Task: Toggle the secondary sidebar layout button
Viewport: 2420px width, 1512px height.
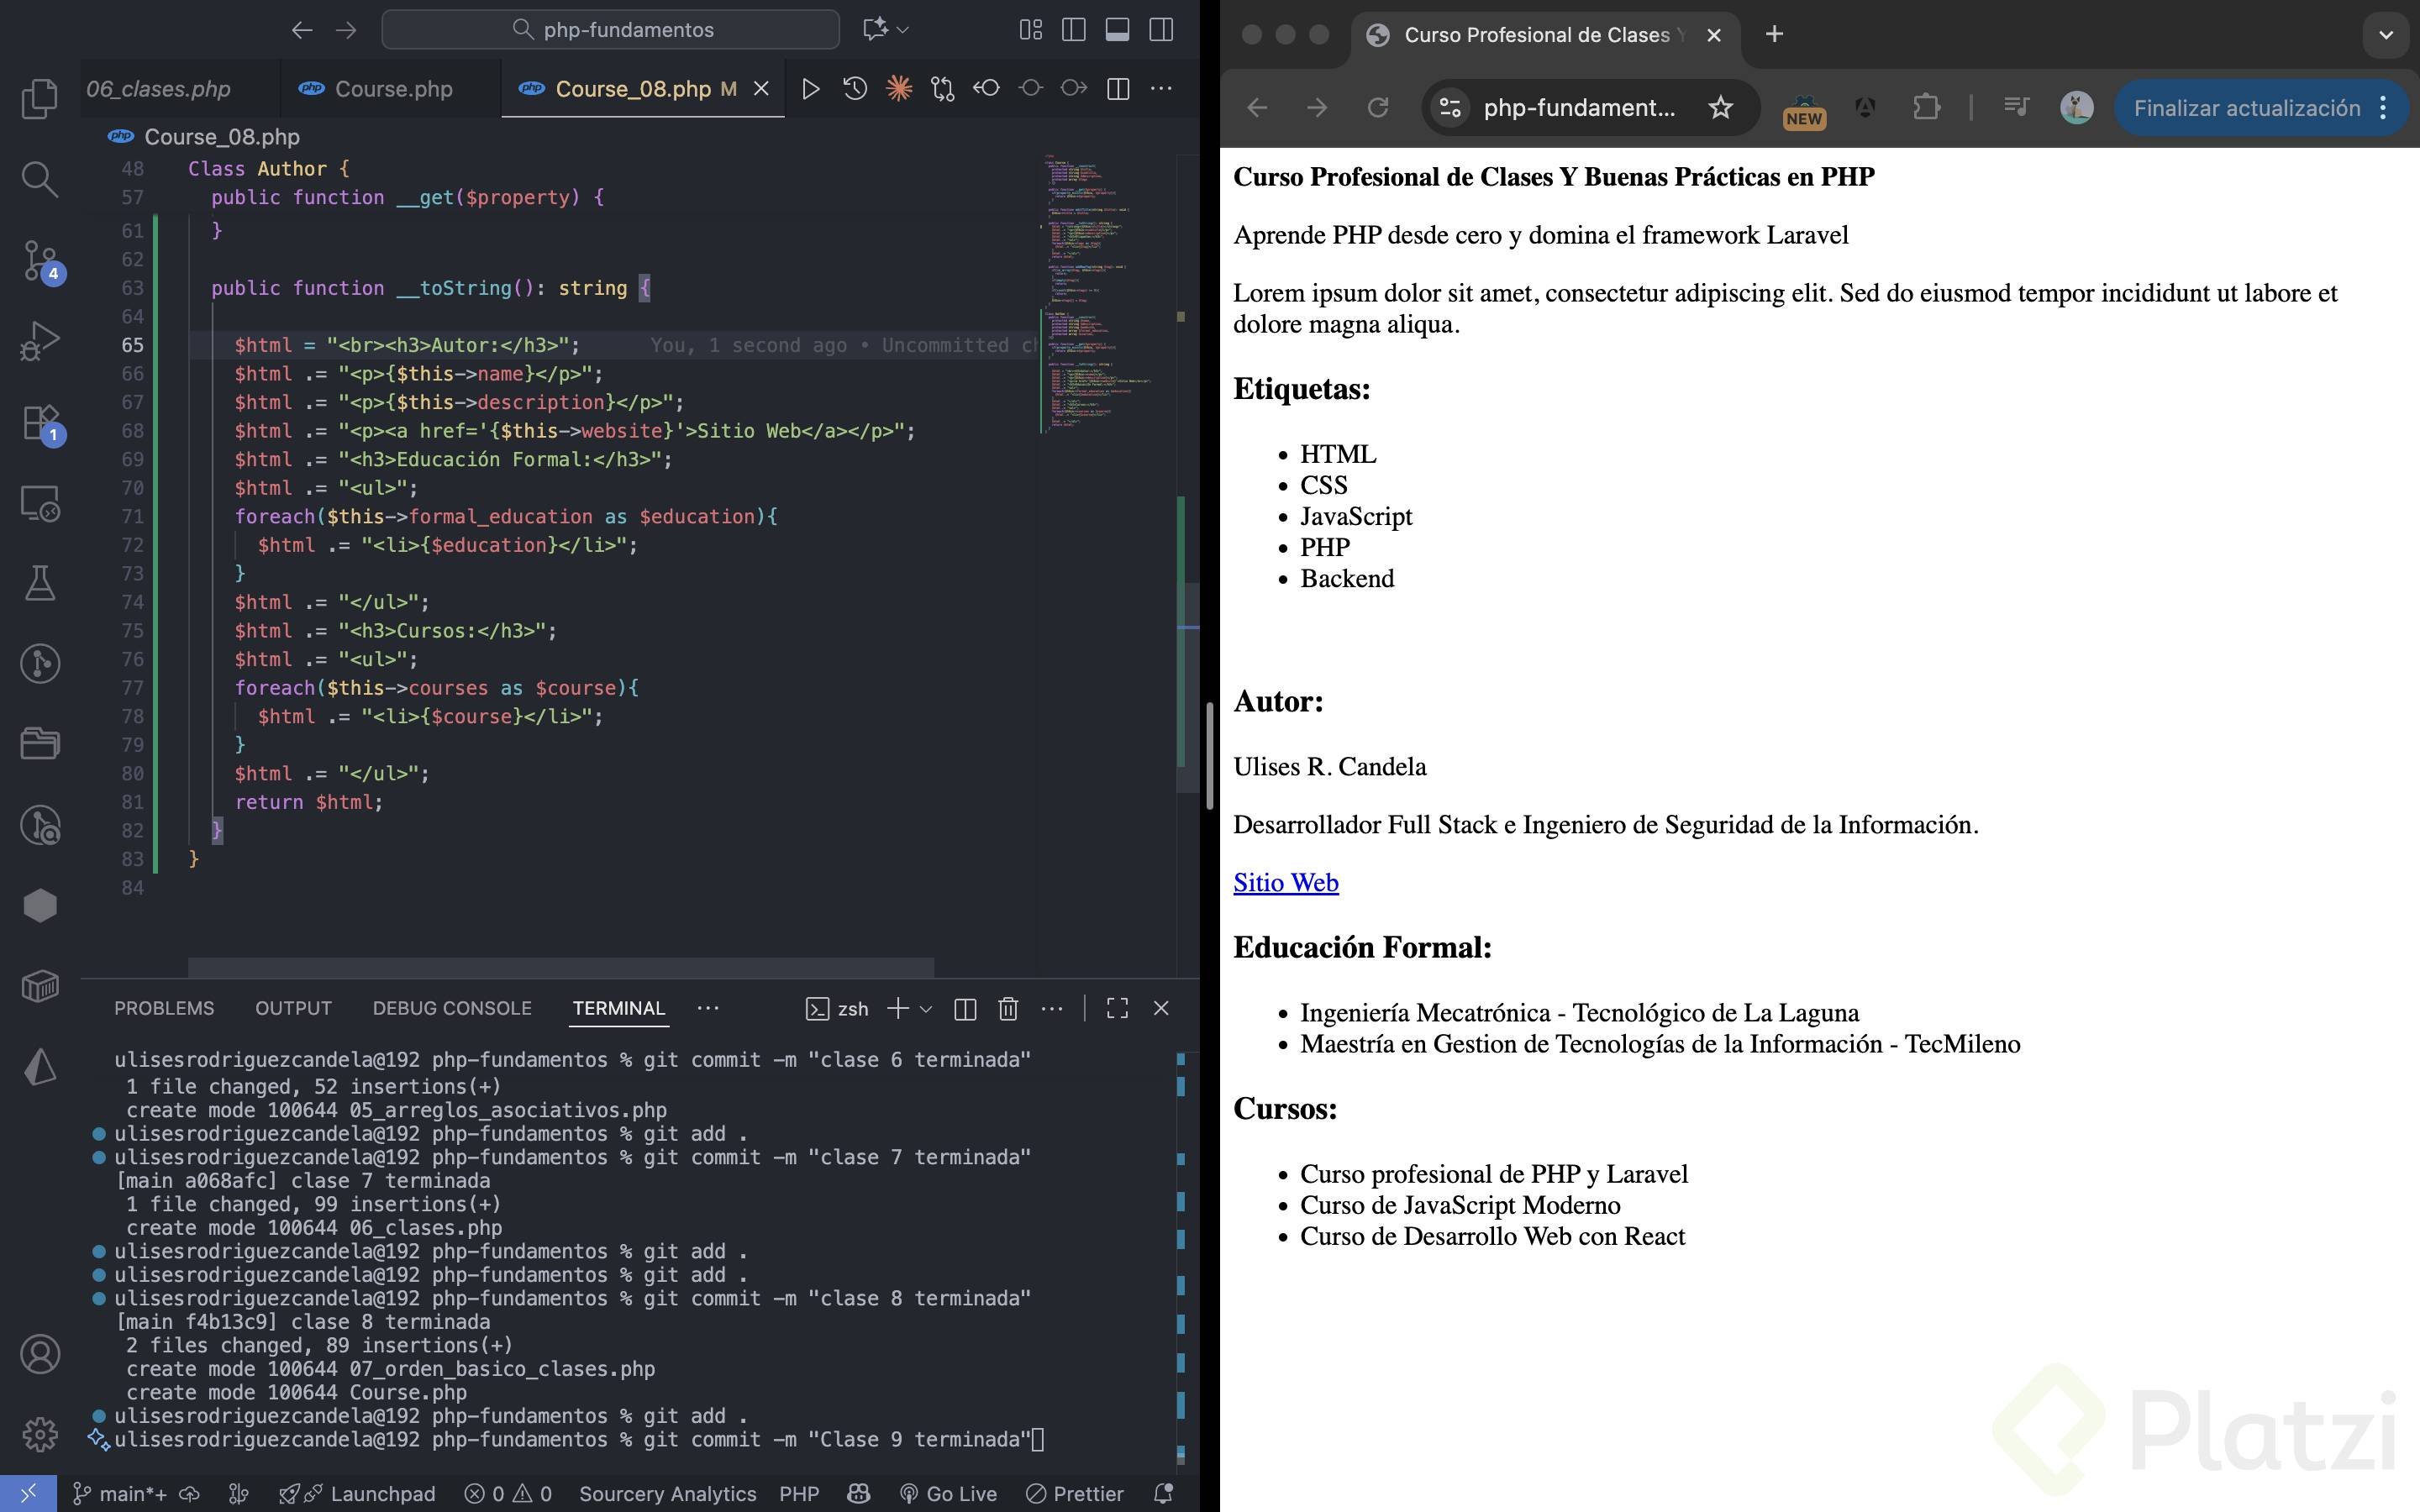Action: (1161, 30)
